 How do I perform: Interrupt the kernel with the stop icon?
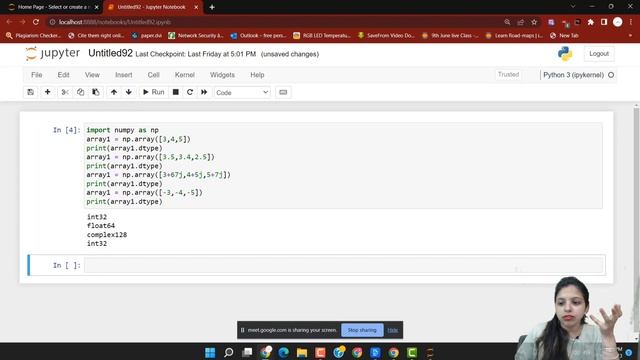point(176,92)
